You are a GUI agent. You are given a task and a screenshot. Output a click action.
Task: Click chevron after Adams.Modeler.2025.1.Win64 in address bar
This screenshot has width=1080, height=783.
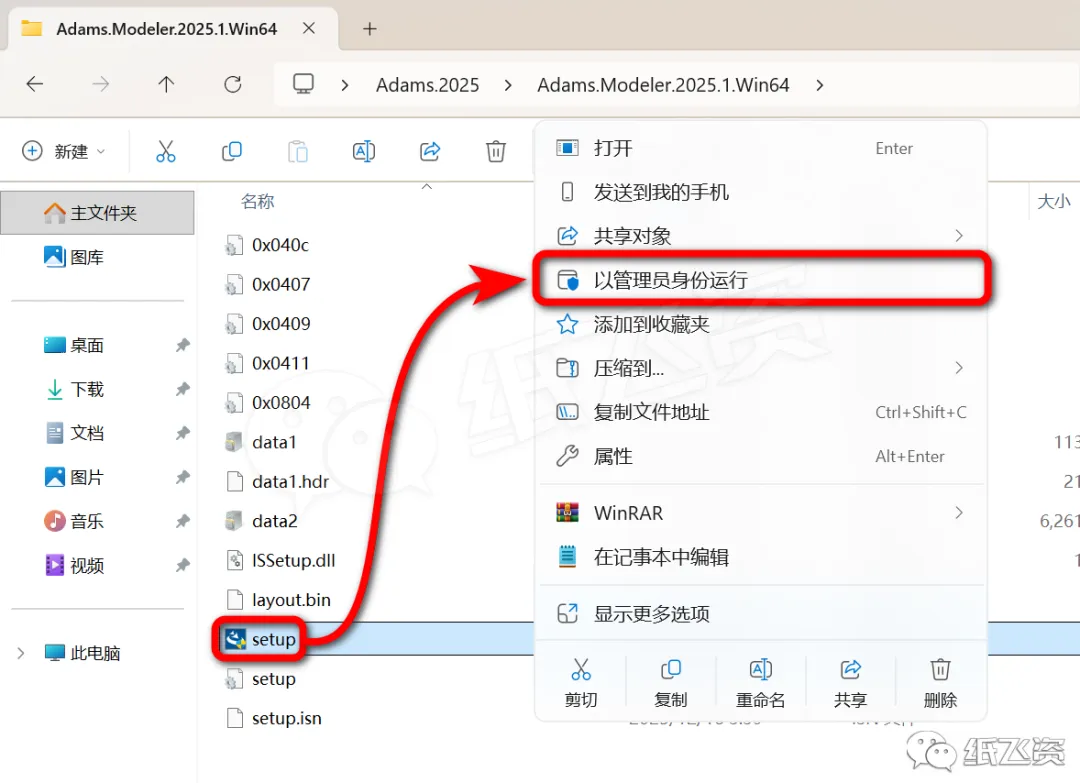(x=819, y=85)
